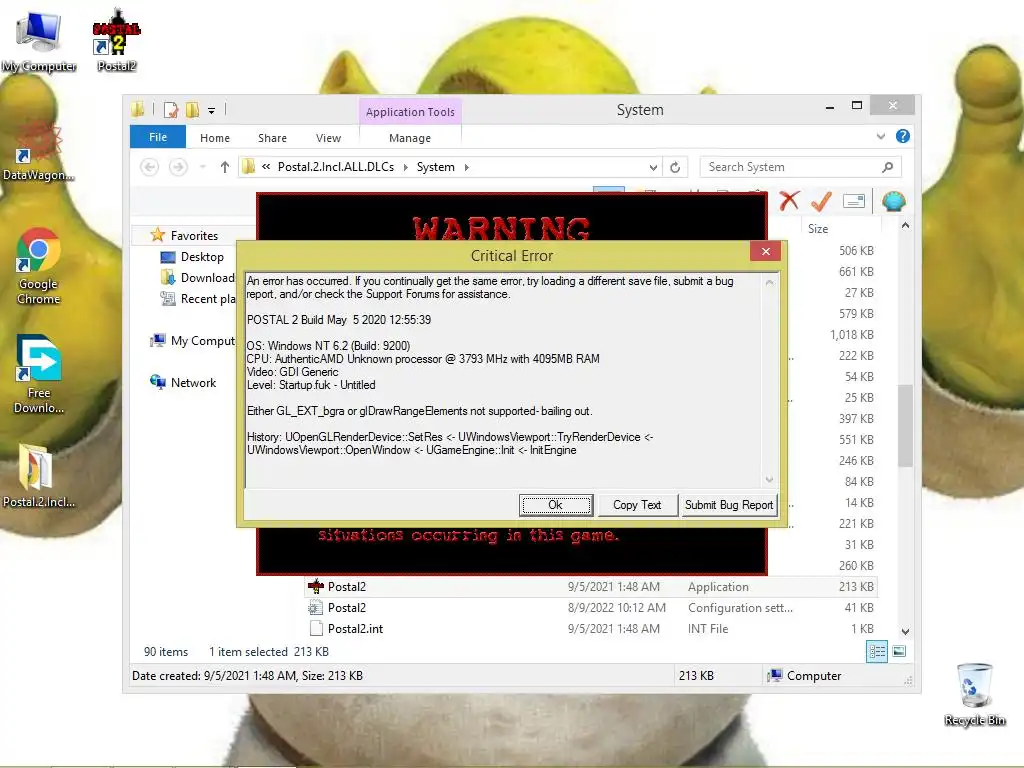Click the orange checkmark toolbar icon
This screenshot has width=1024, height=768.
pos(821,201)
